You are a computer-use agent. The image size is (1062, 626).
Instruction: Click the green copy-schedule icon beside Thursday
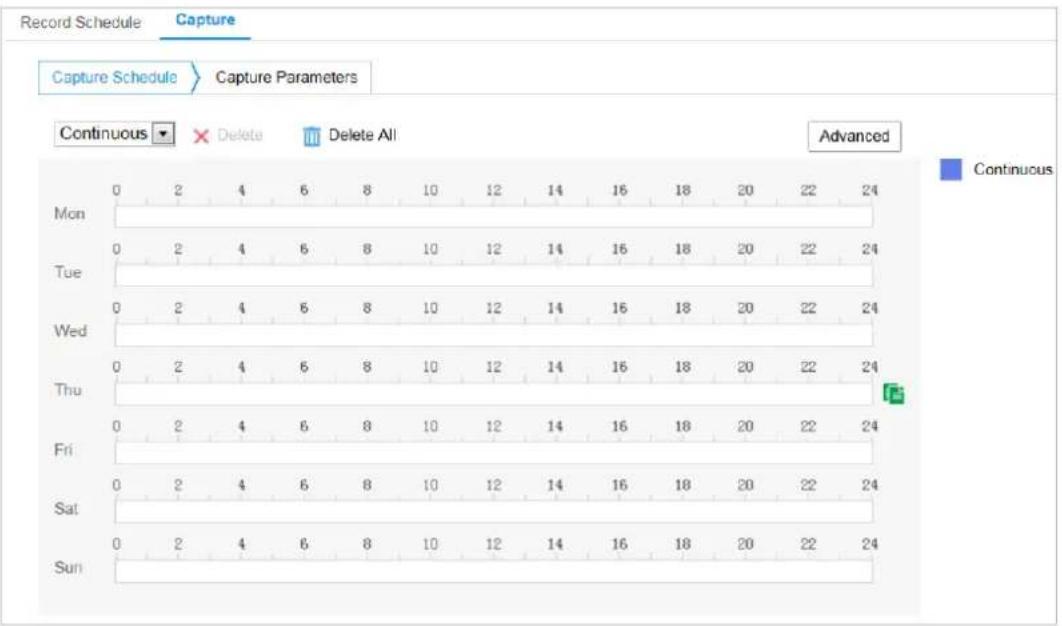(x=893, y=394)
